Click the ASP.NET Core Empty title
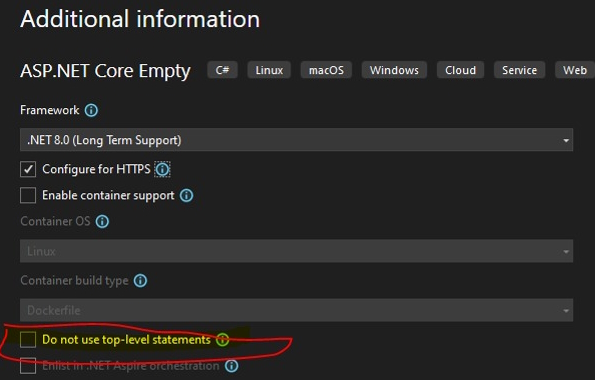The width and height of the screenshot is (595, 380). (105, 71)
